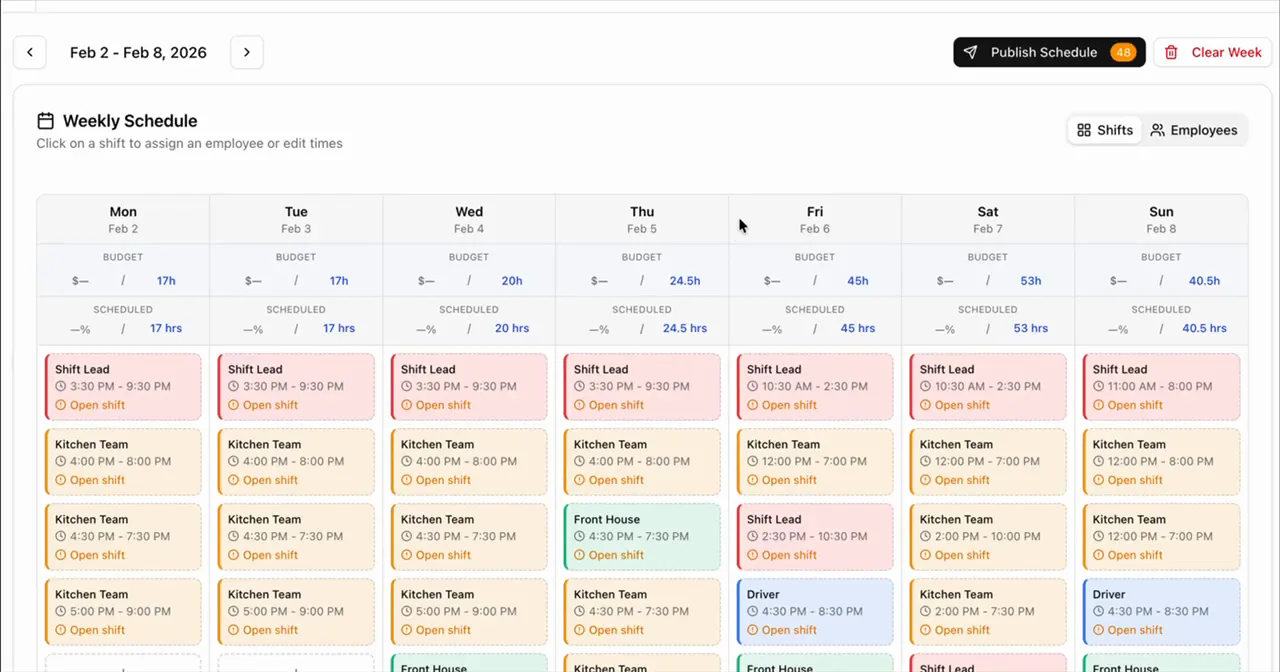
Task: Open Monday's Kitchen Team 5:00 PM shift
Action: click(123, 612)
